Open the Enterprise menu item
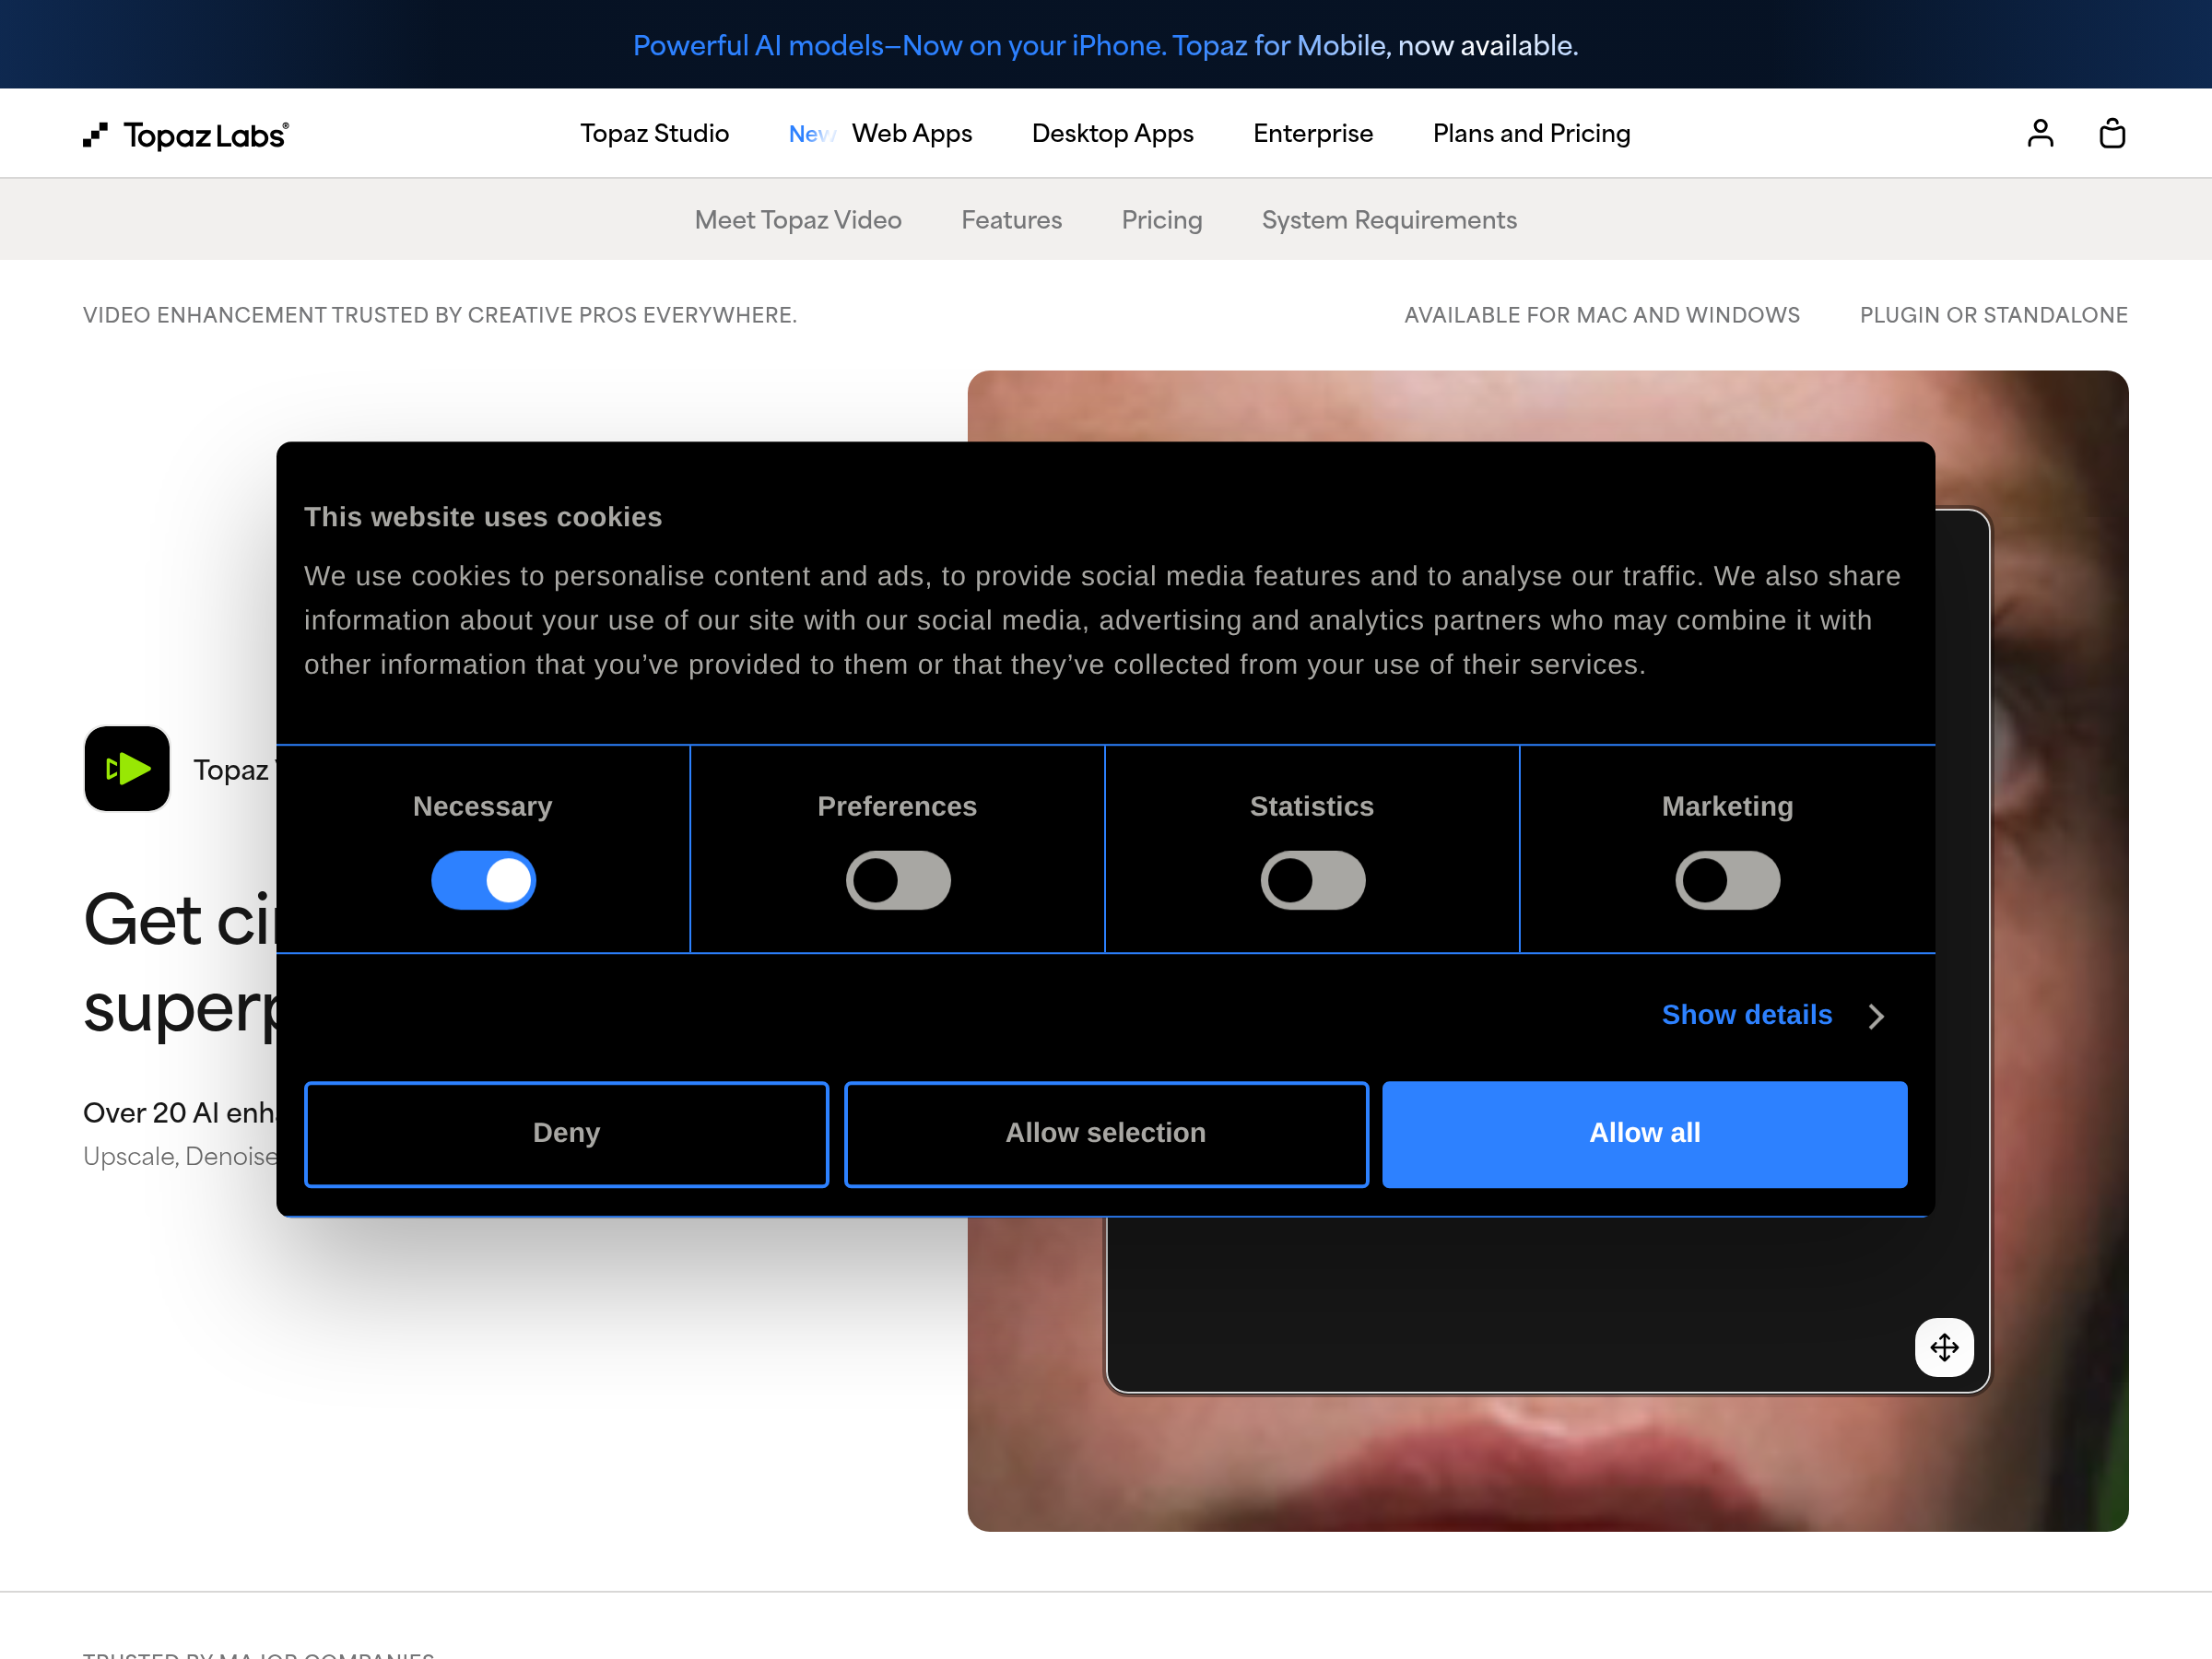The image size is (2212, 1659). click(1312, 133)
